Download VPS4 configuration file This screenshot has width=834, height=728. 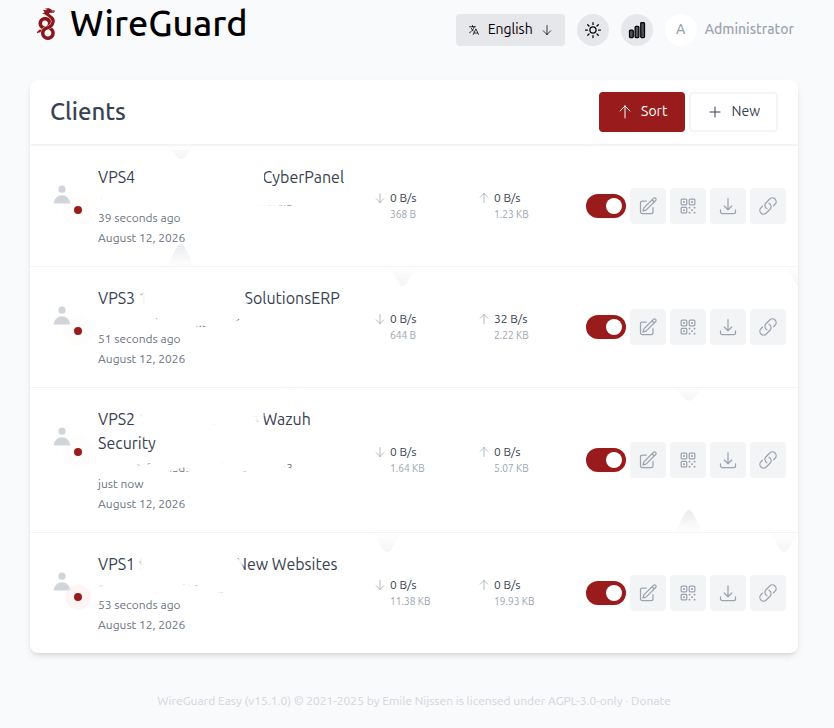[x=728, y=206]
